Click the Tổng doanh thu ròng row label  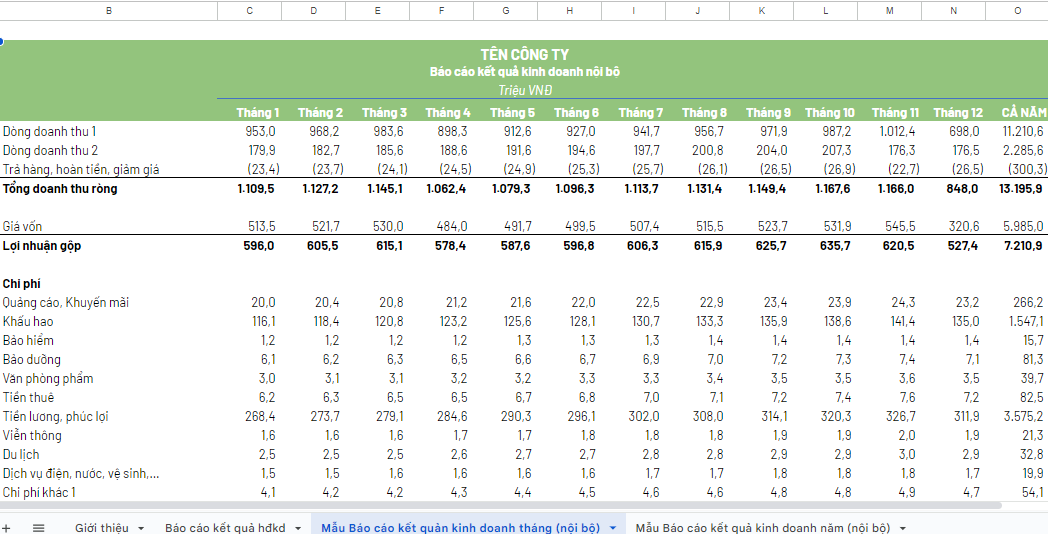tap(60, 189)
